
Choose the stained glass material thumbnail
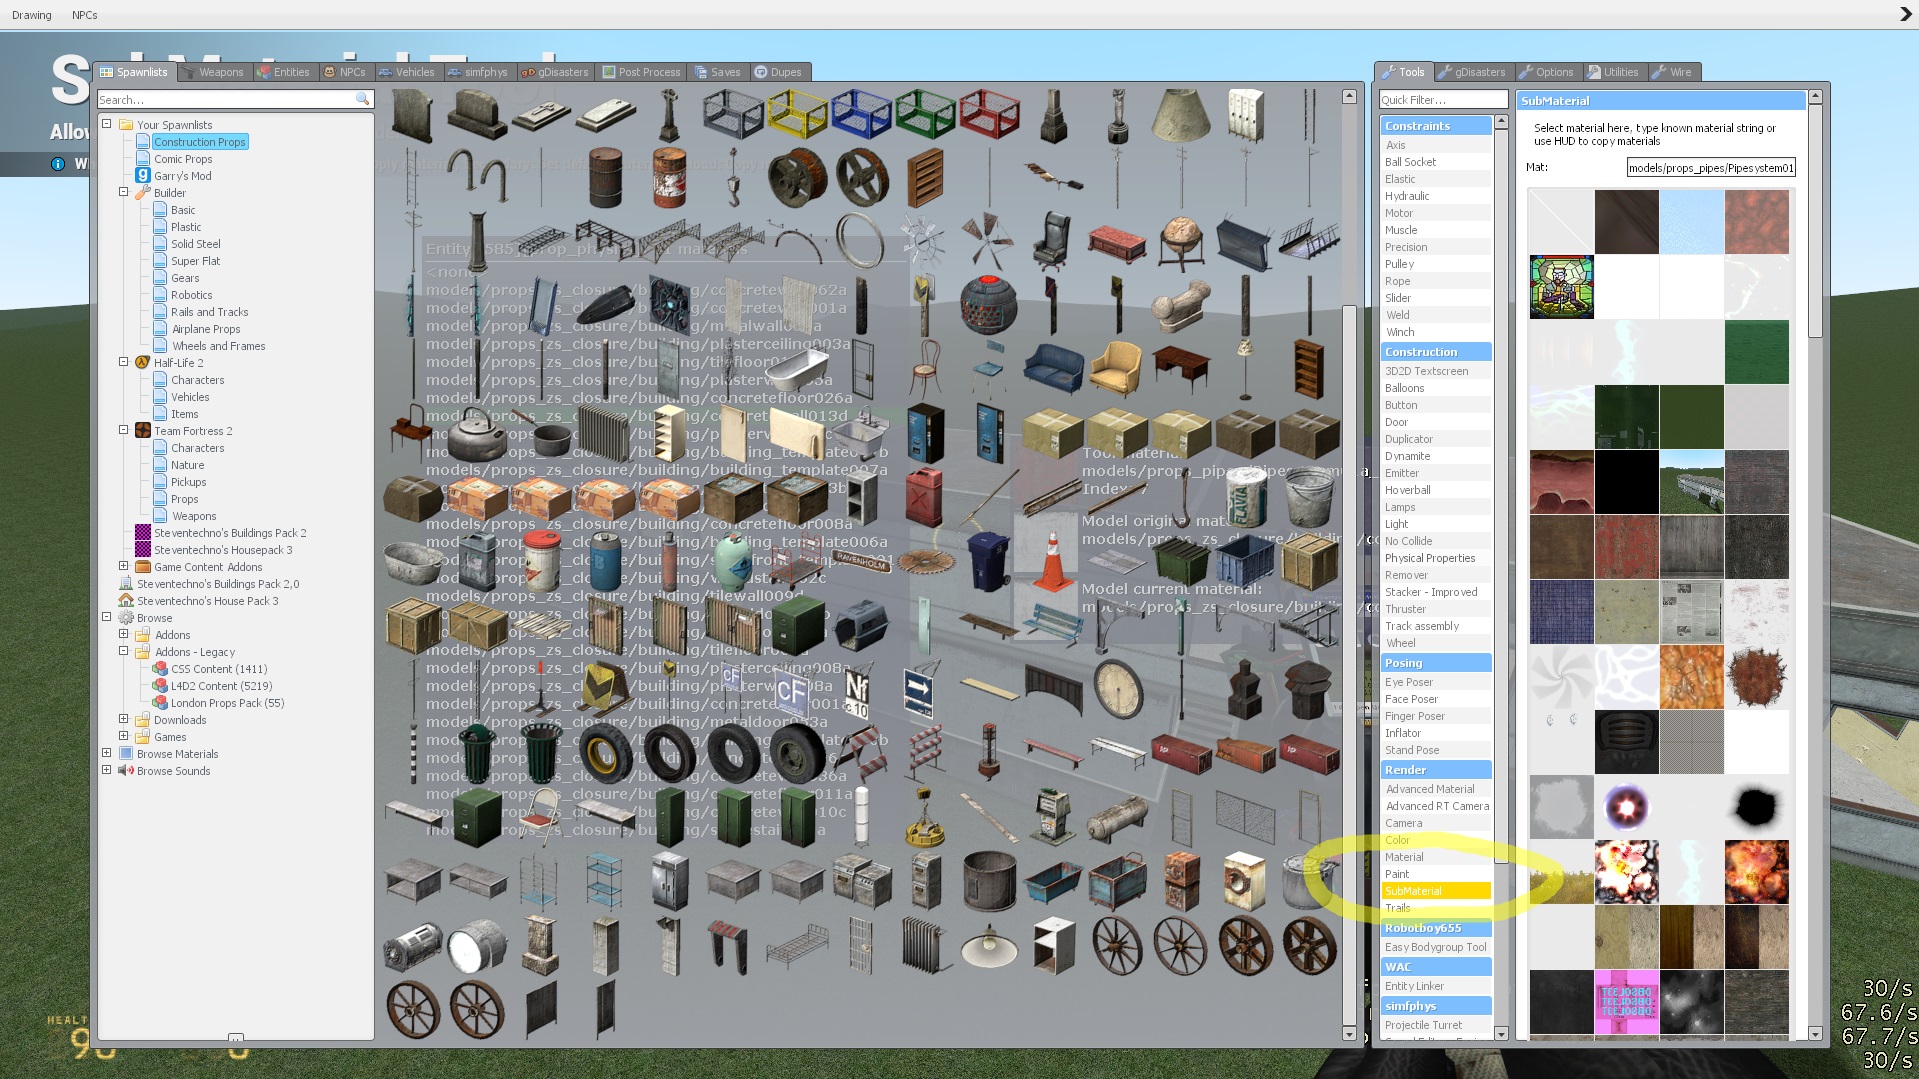(x=1561, y=287)
